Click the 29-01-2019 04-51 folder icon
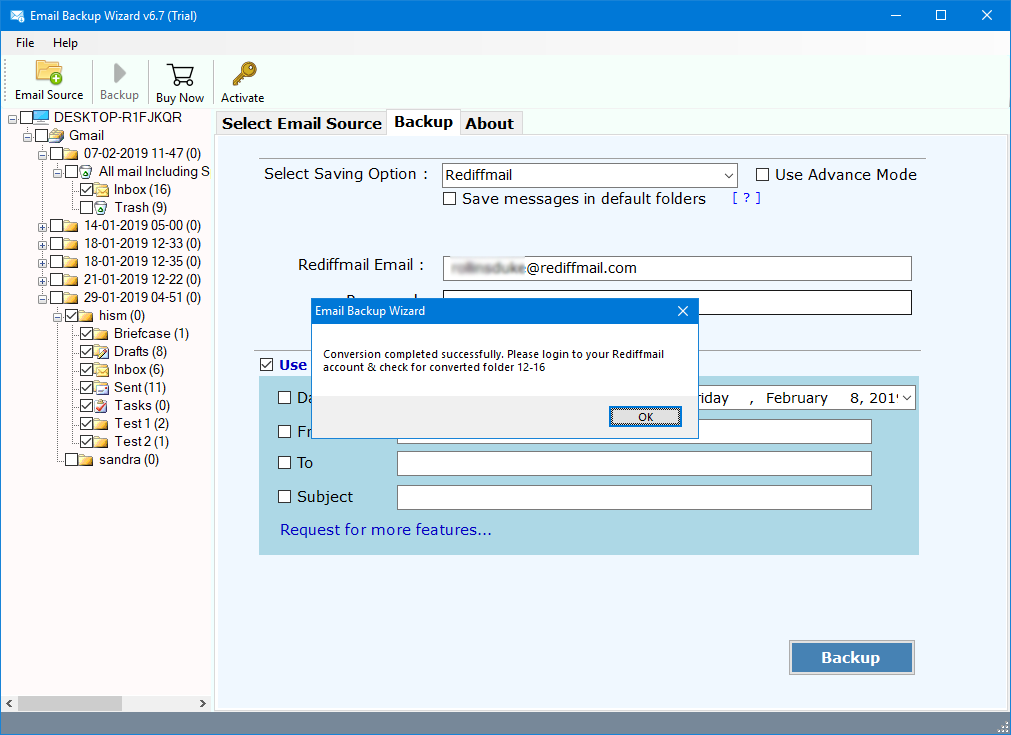The width and height of the screenshot is (1011, 735). [71, 299]
